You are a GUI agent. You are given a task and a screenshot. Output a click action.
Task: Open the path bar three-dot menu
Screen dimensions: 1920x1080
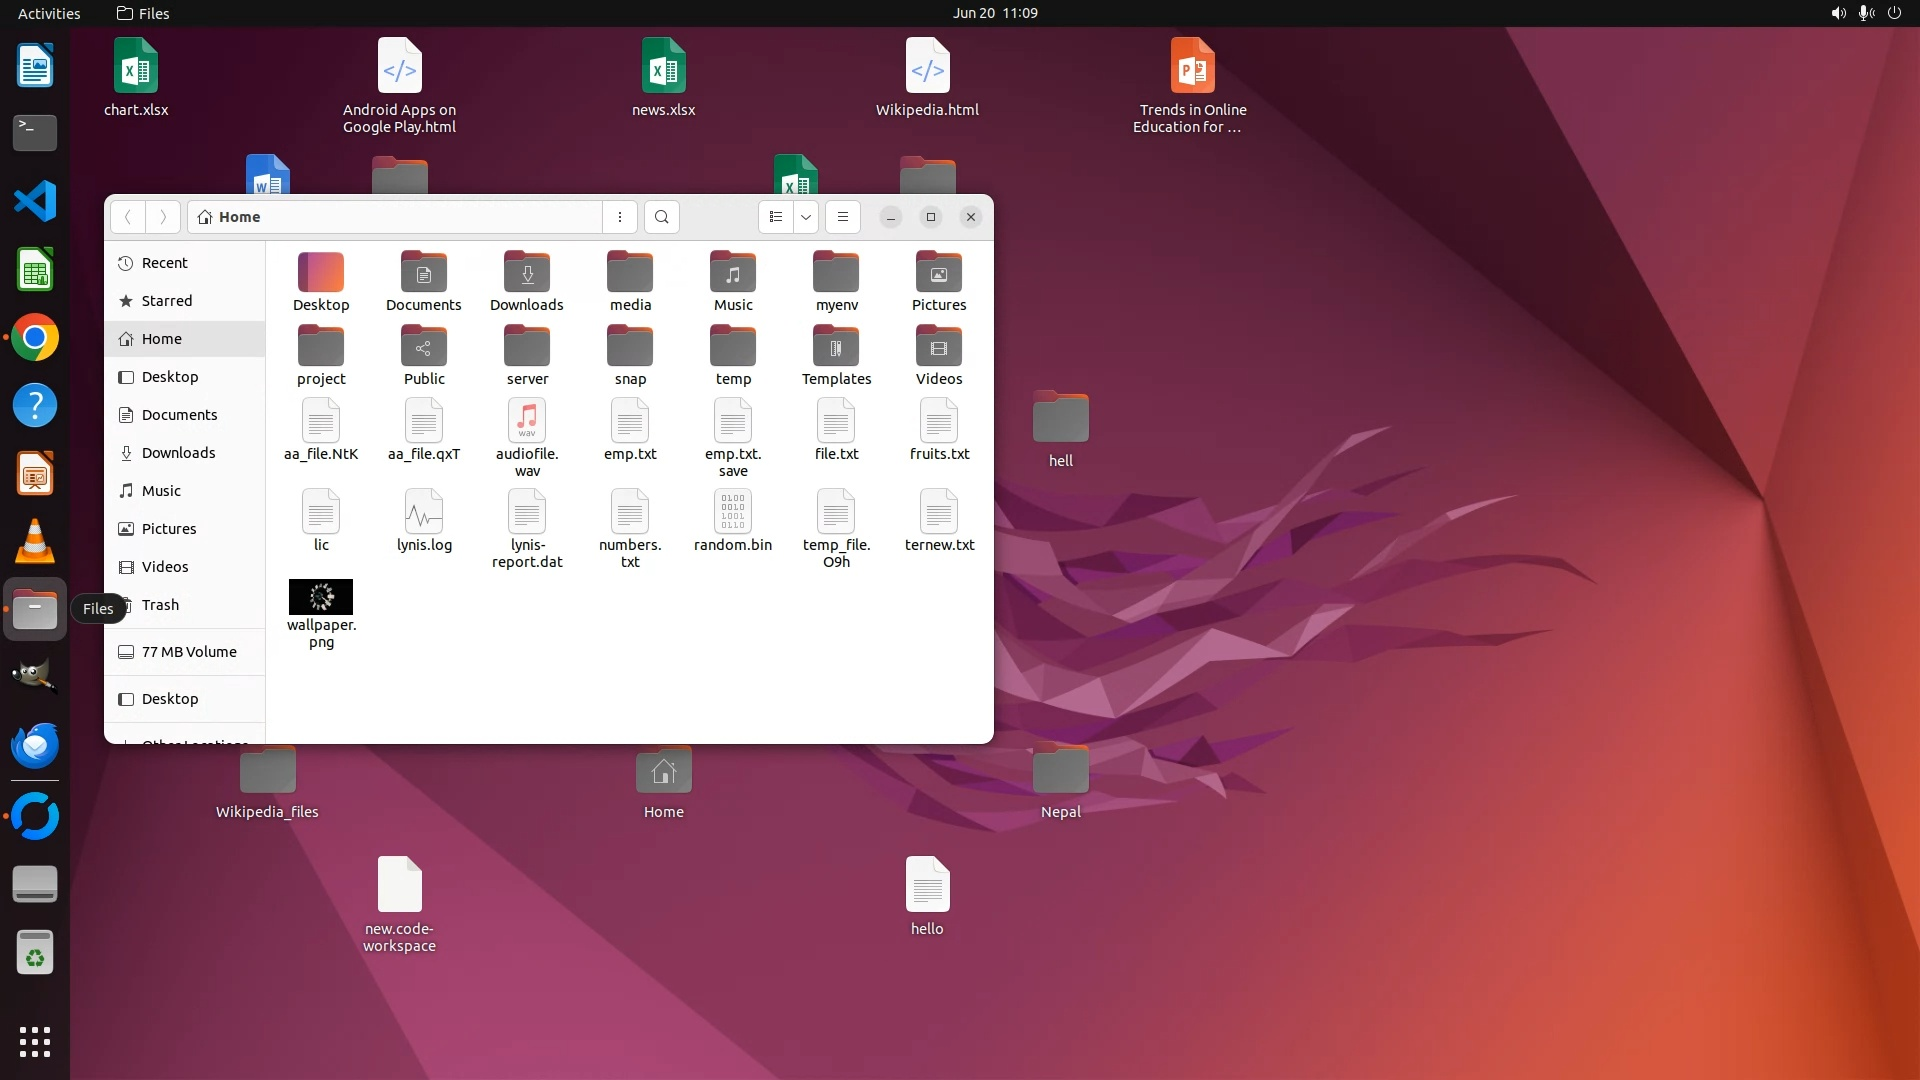pyautogui.click(x=620, y=217)
